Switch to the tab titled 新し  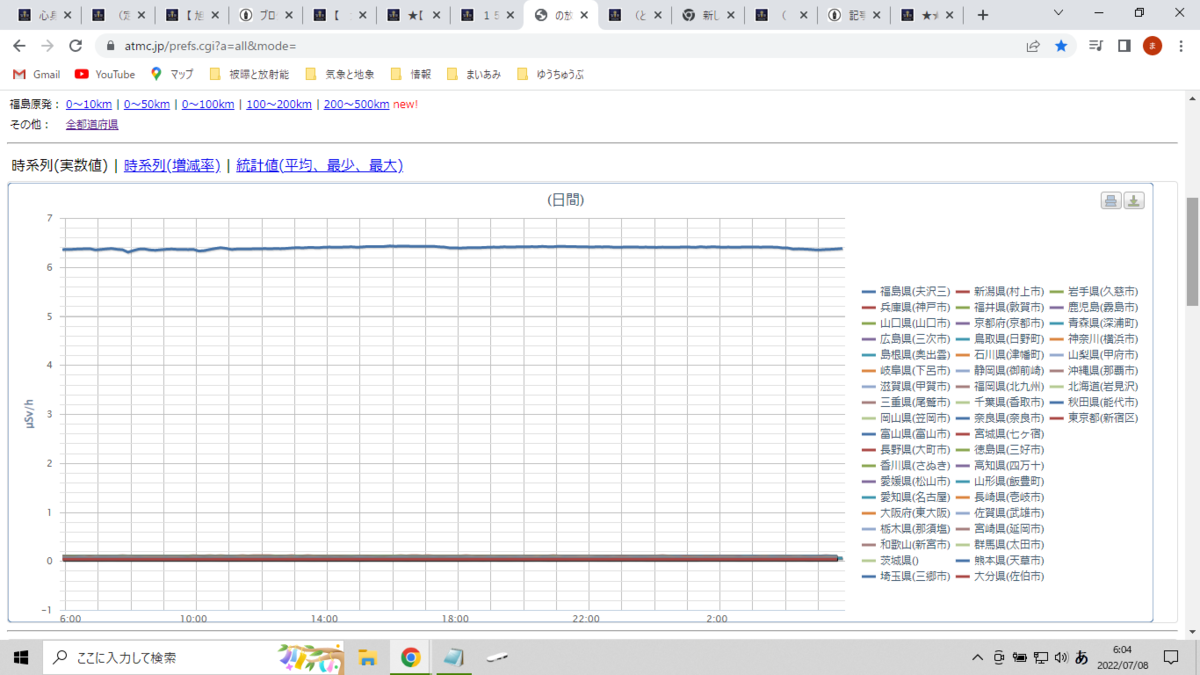[707, 15]
